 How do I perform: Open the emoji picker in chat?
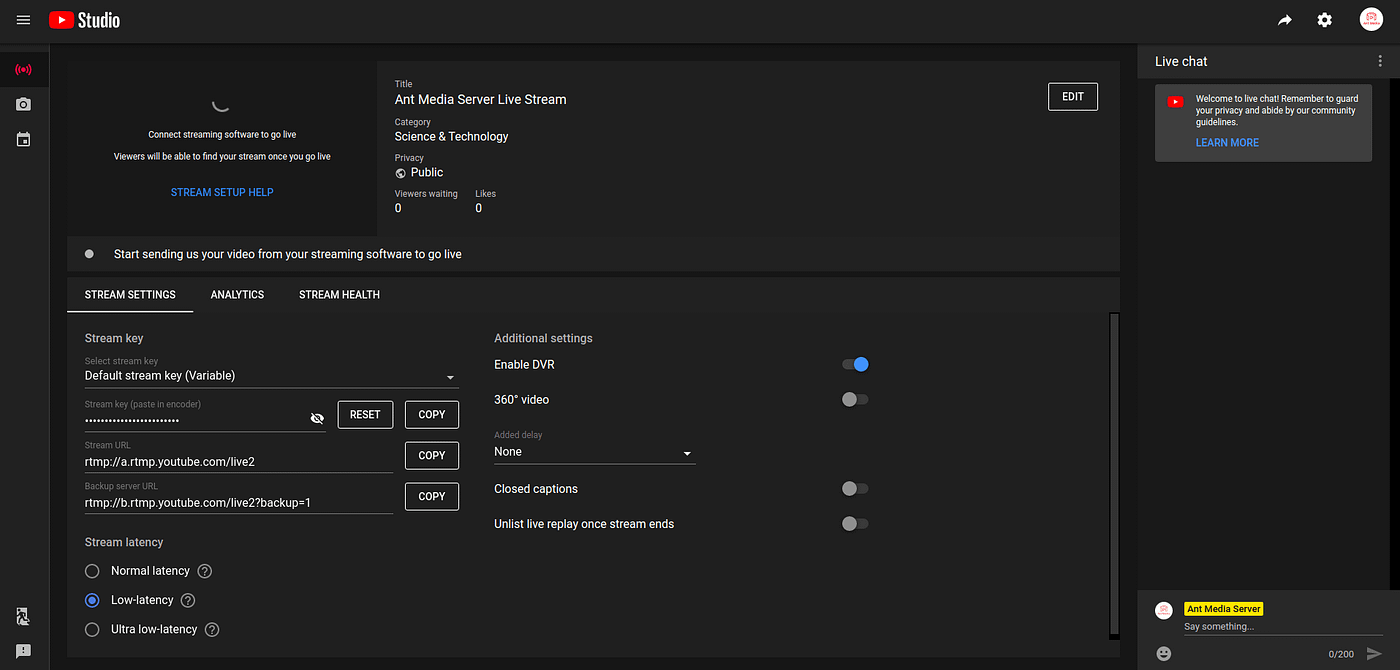coord(1164,653)
